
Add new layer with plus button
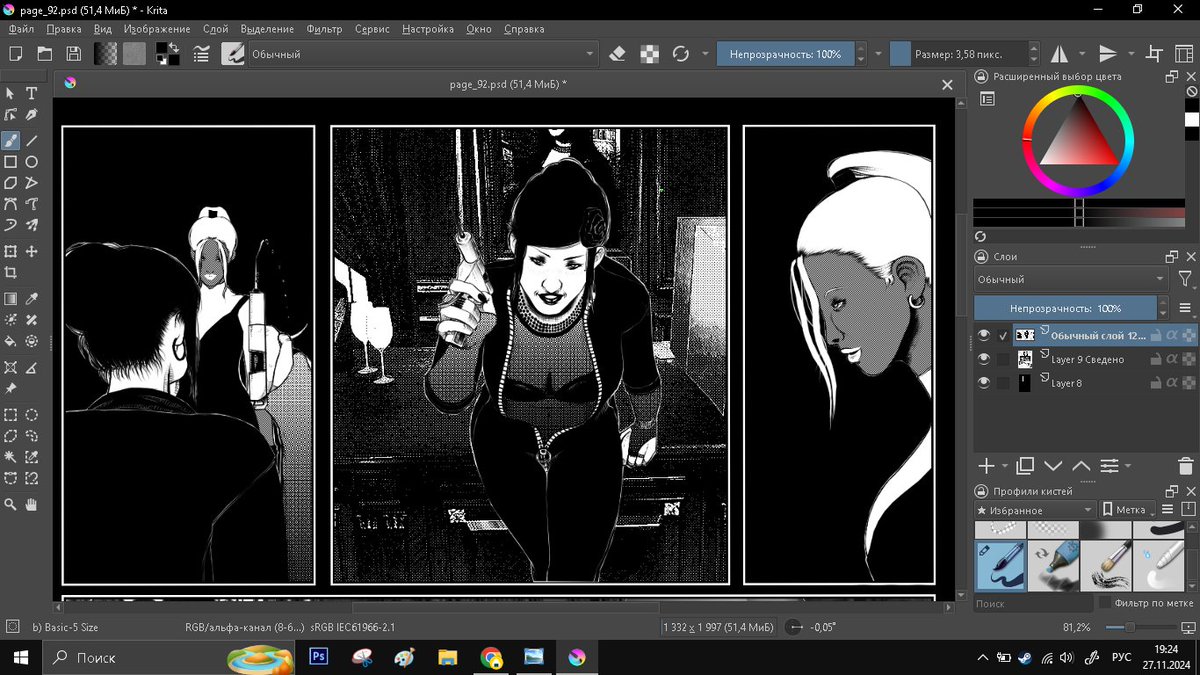pos(986,466)
